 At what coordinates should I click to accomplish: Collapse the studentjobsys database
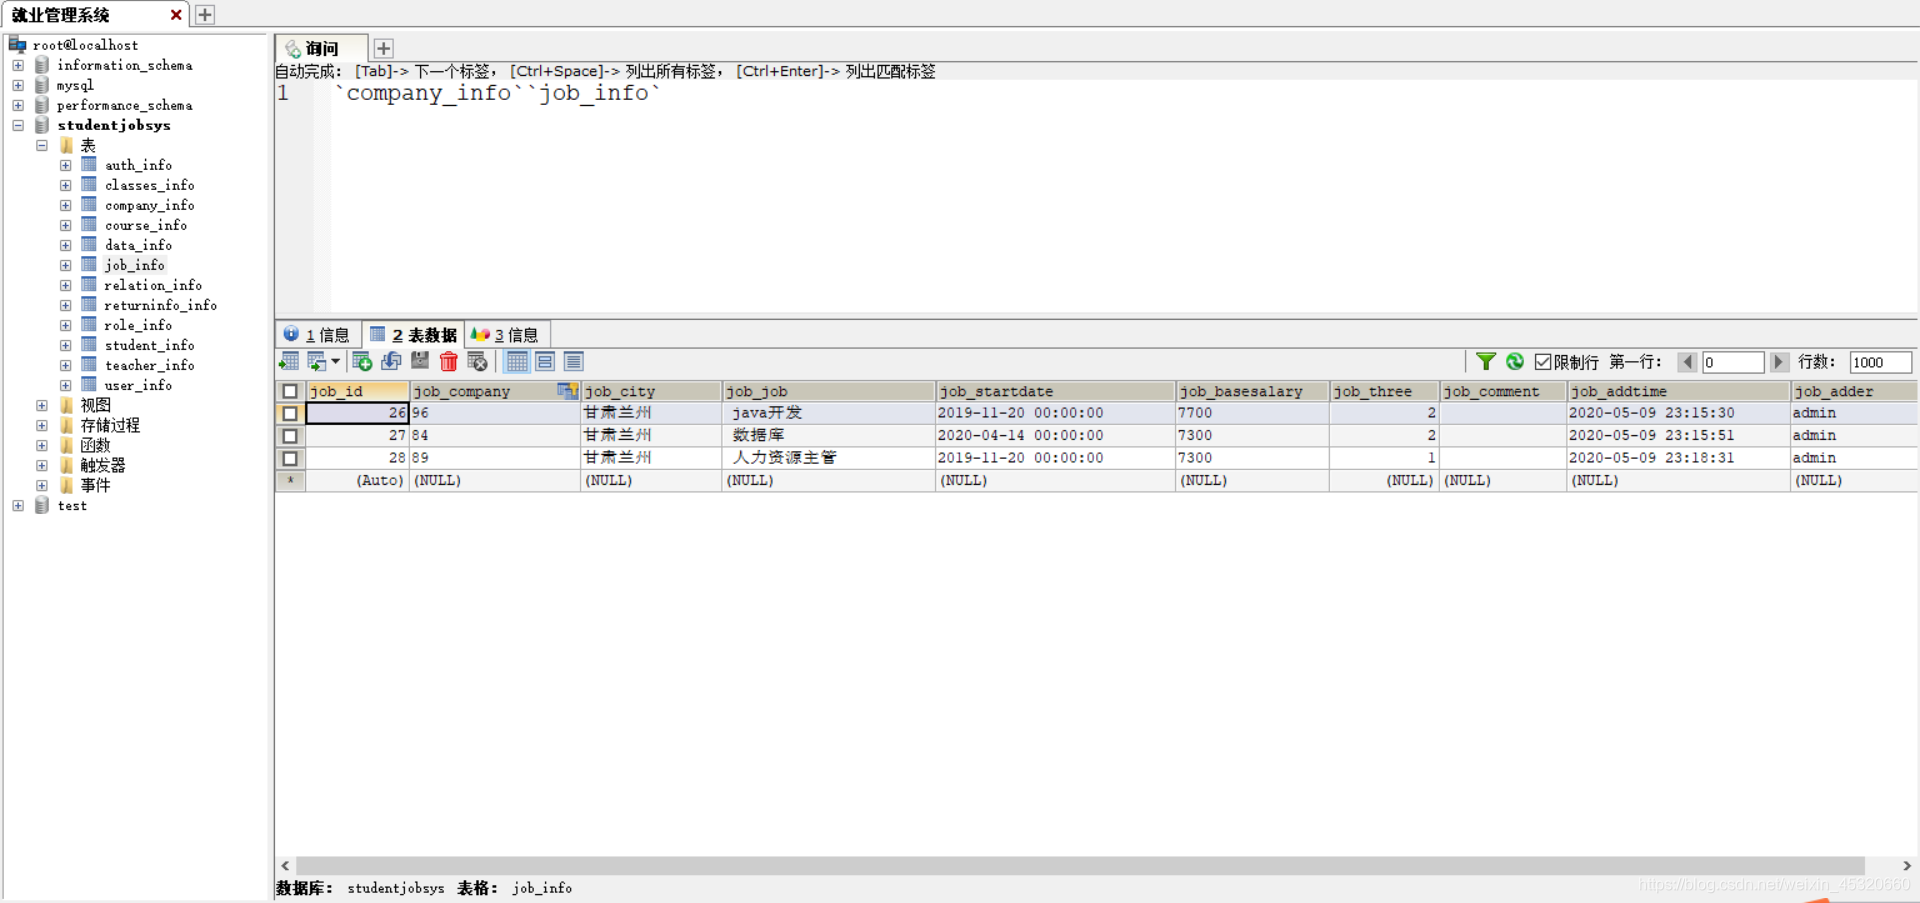[x=18, y=125]
